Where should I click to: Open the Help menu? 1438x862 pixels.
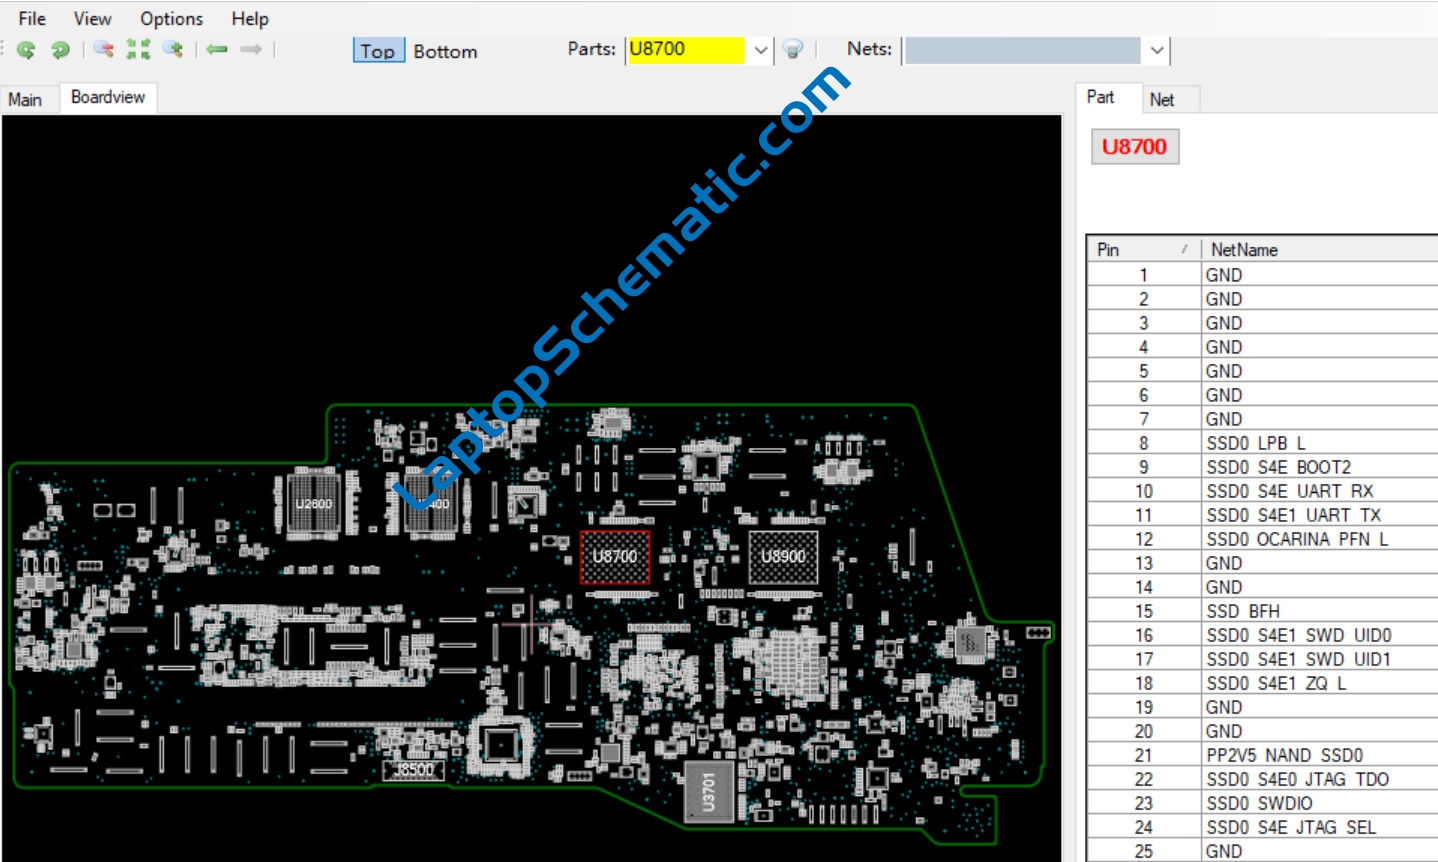point(250,18)
